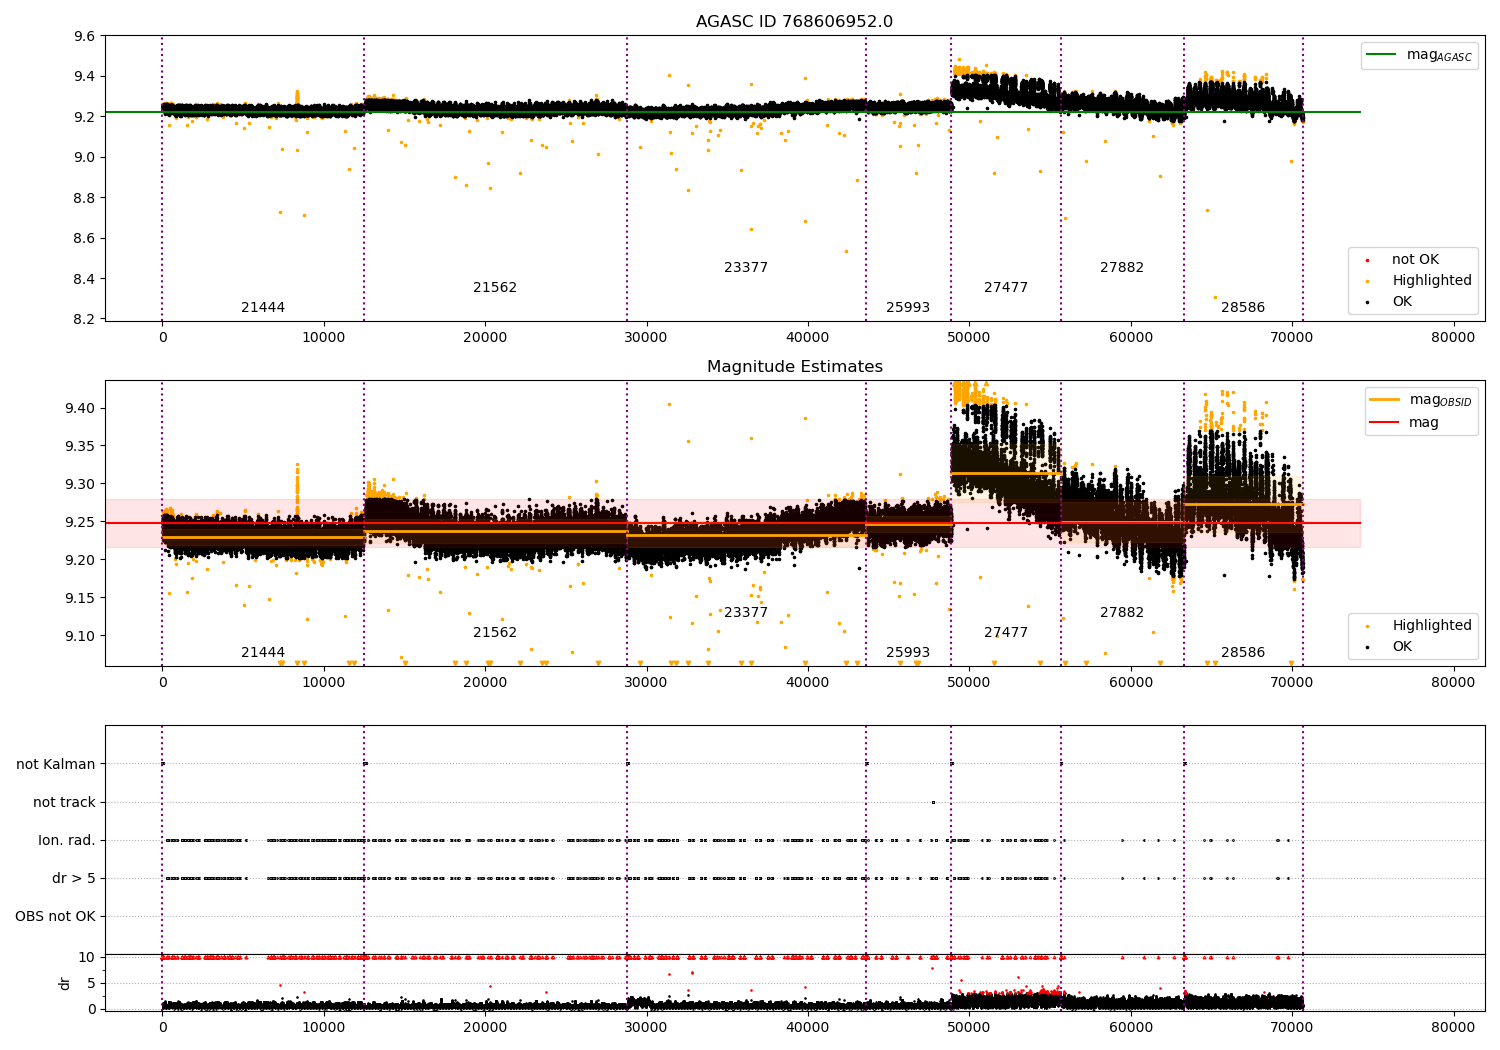Screen dimensions: 1500x1050
Task: Click the 10000 x-axis tick in top plot
Action: coord(324,338)
